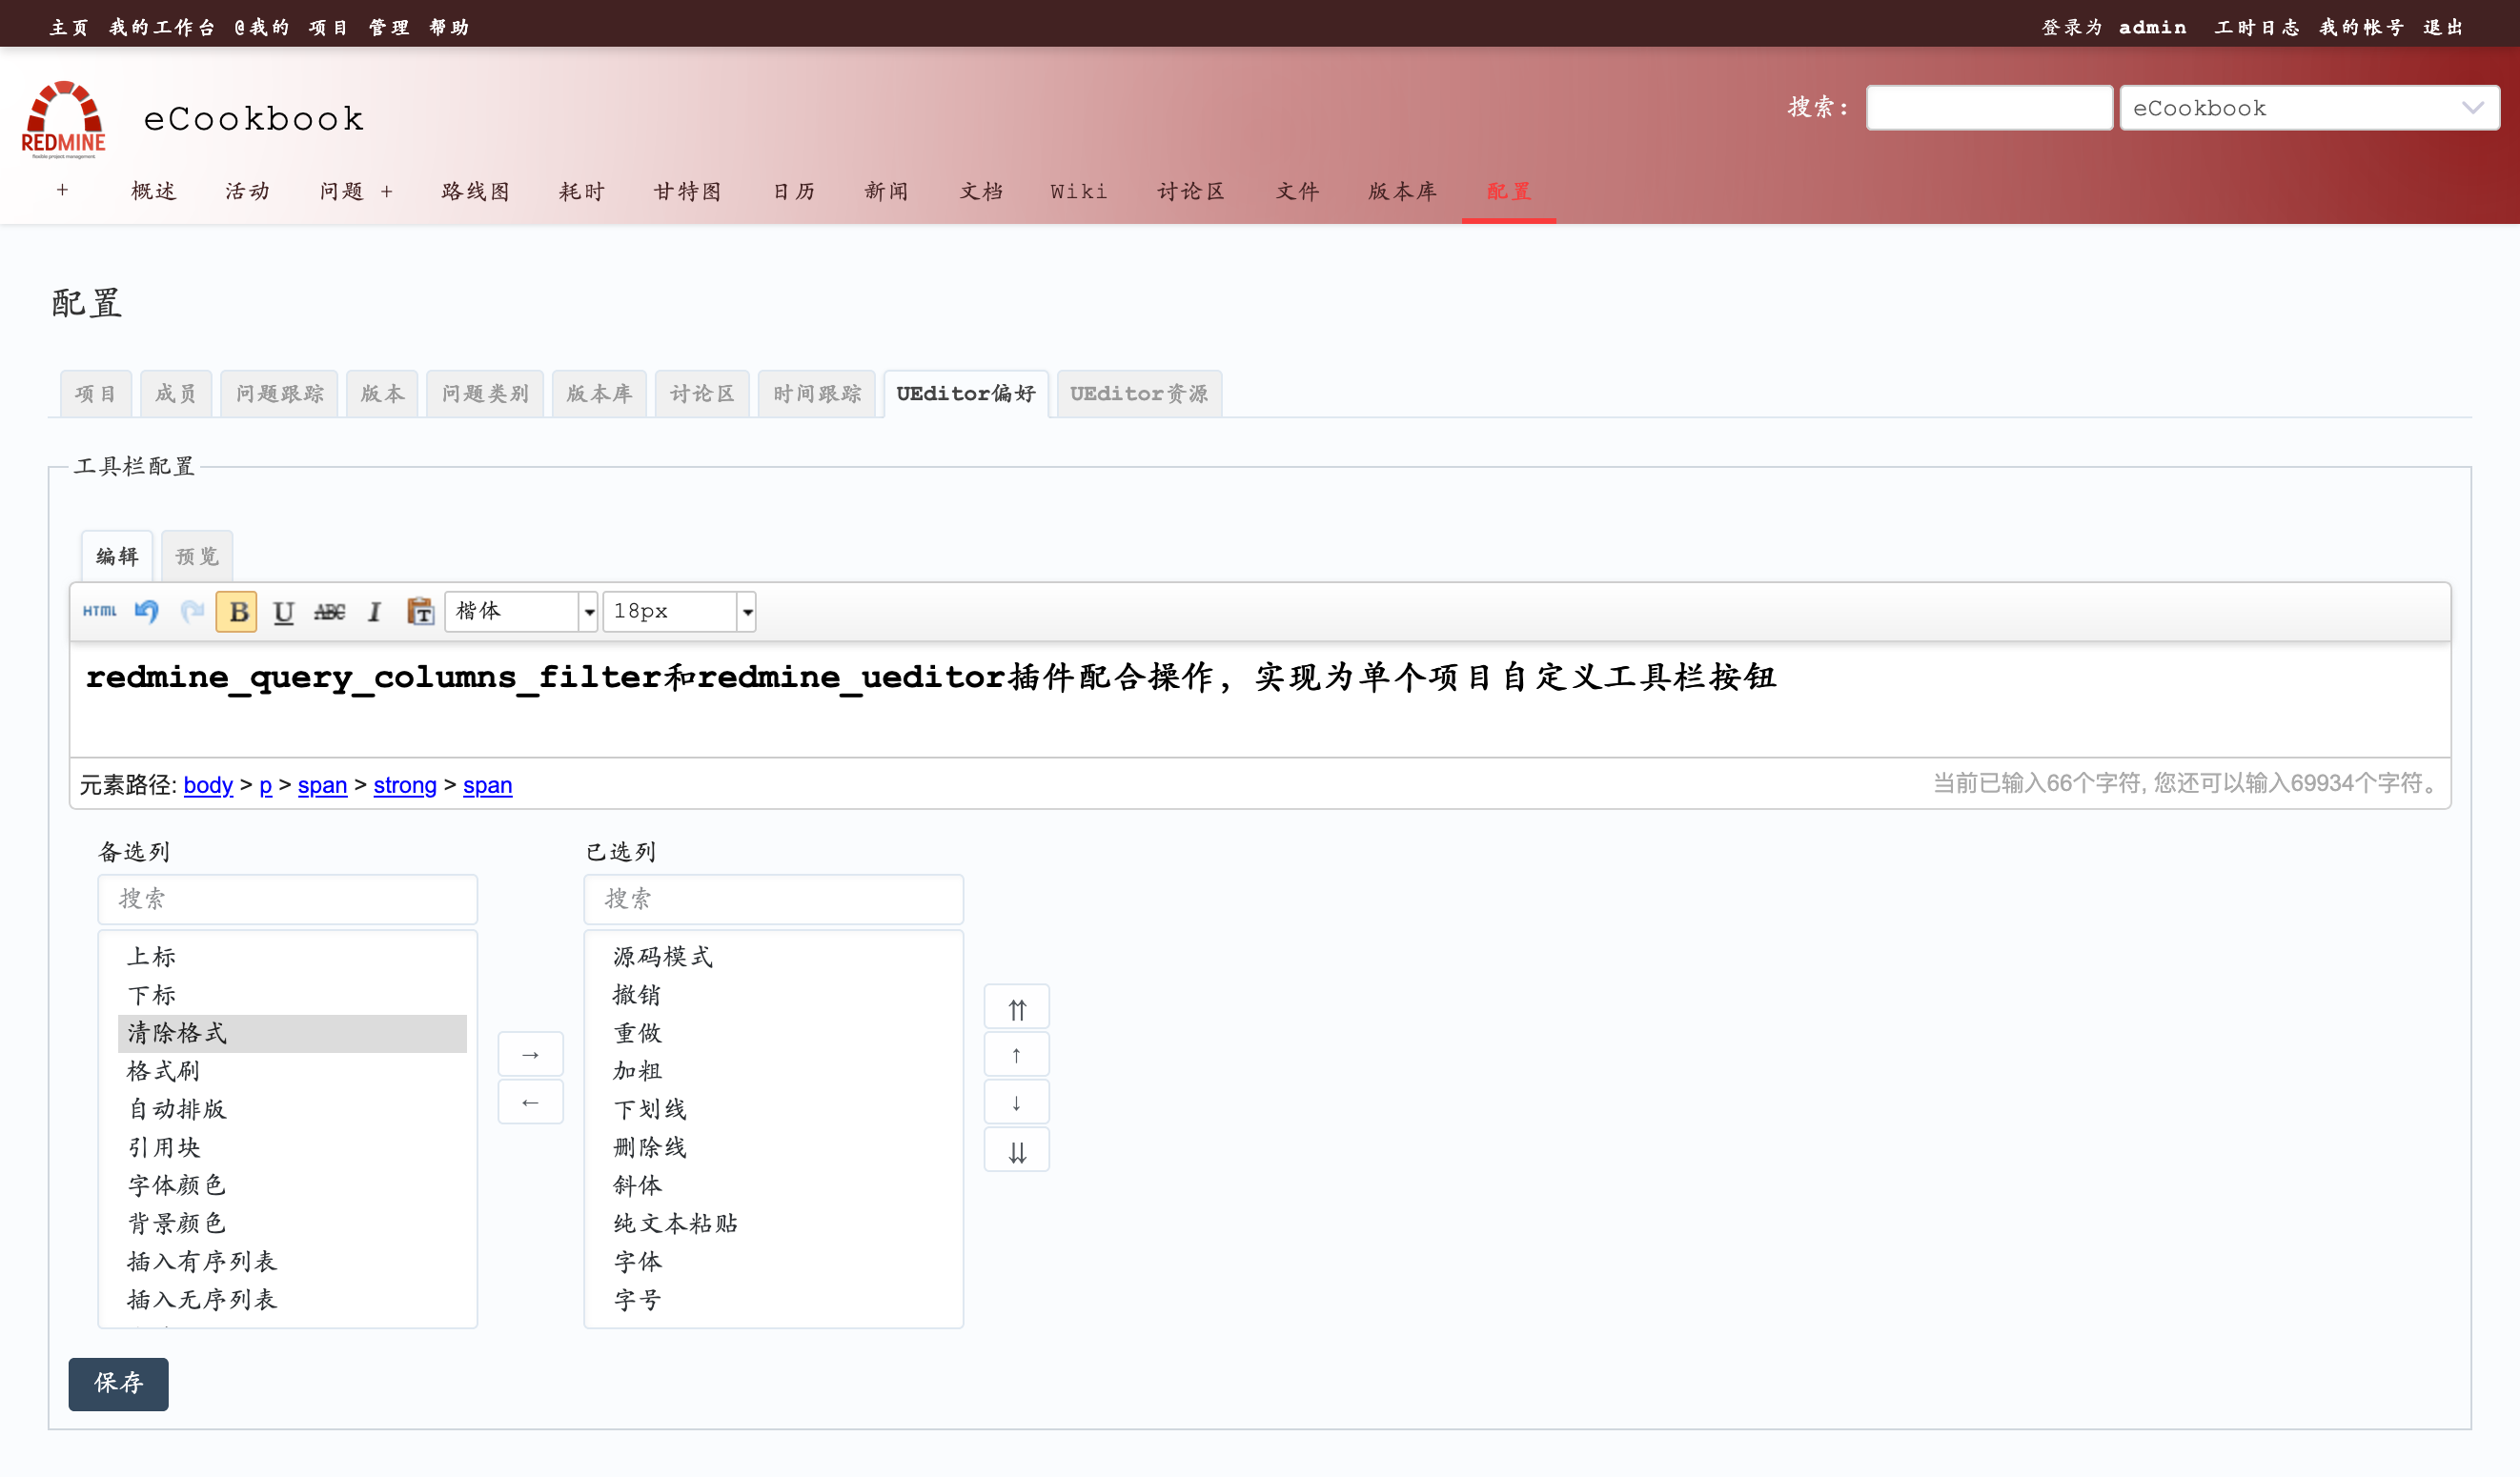2520x1477 pixels.
Task: Open 我的帐号 account link
Action: tap(2361, 27)
